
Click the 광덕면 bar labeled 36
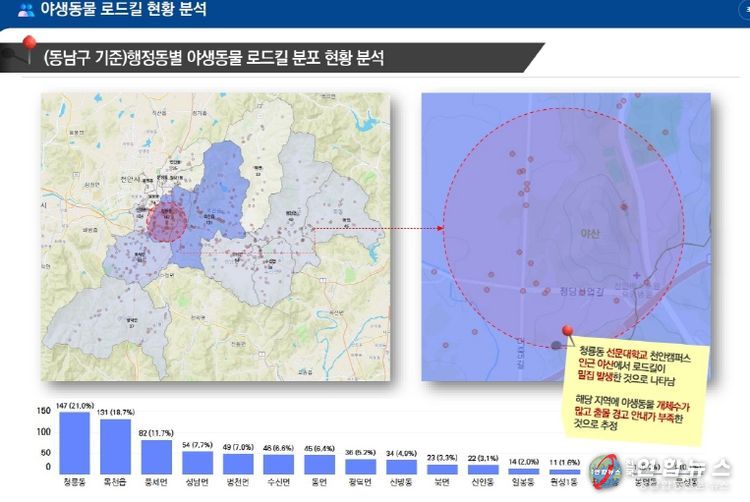(359, 466)
